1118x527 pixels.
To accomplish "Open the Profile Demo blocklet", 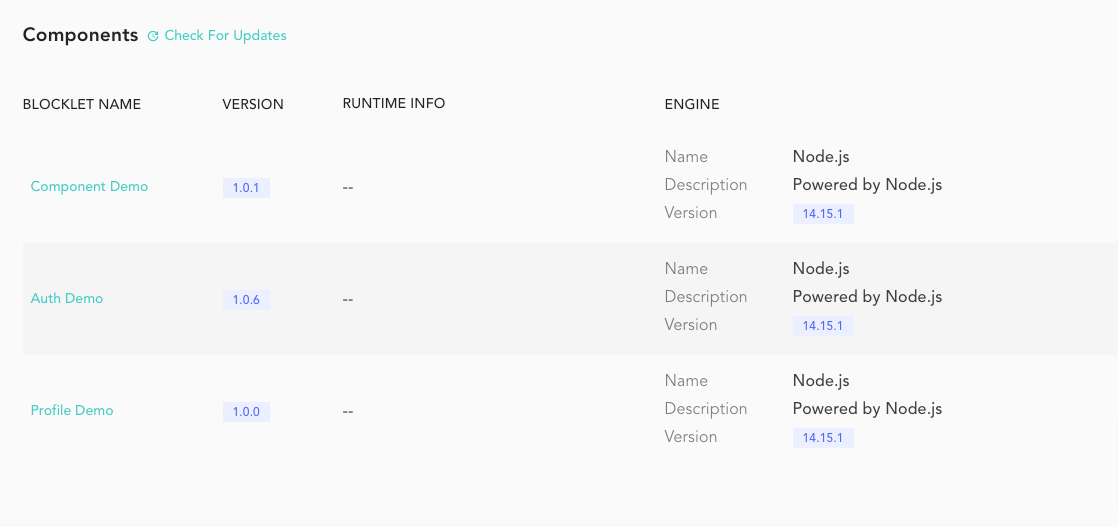I will tap(72, 411).
